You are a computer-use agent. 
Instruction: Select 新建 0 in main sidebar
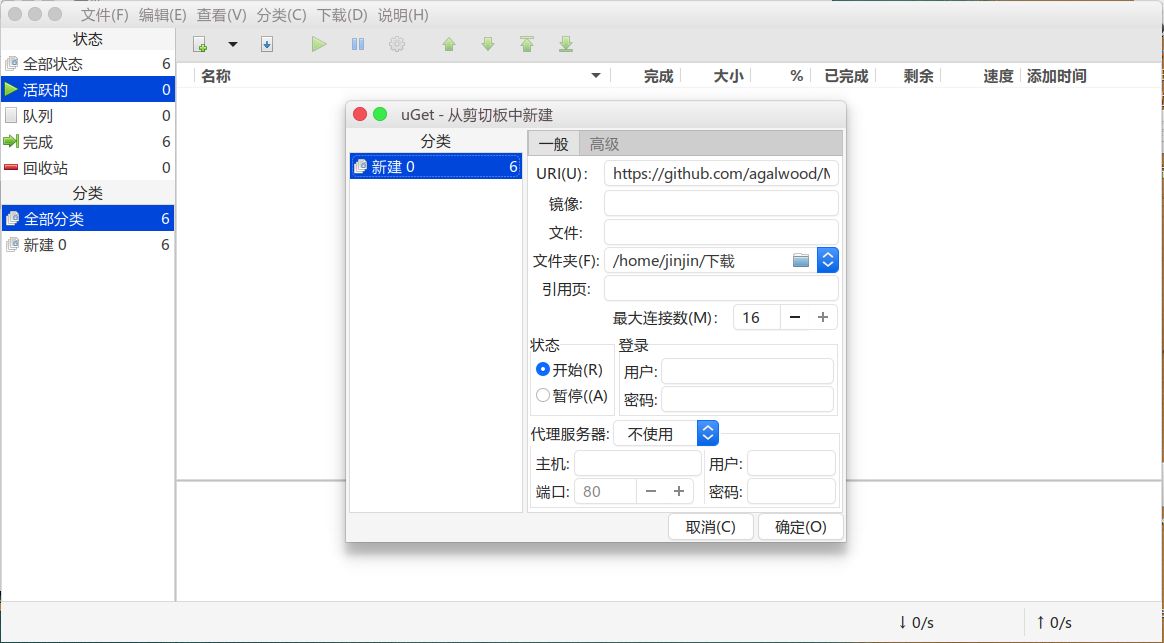point(88,245)
